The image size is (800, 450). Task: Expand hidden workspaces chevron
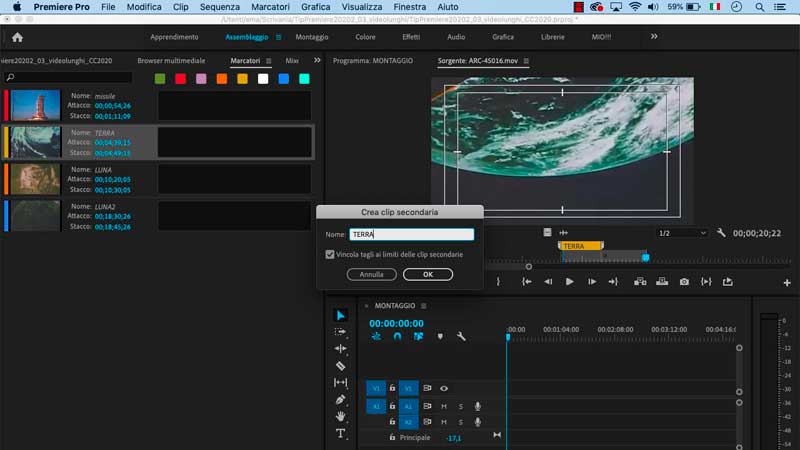[x=654, y=37]
